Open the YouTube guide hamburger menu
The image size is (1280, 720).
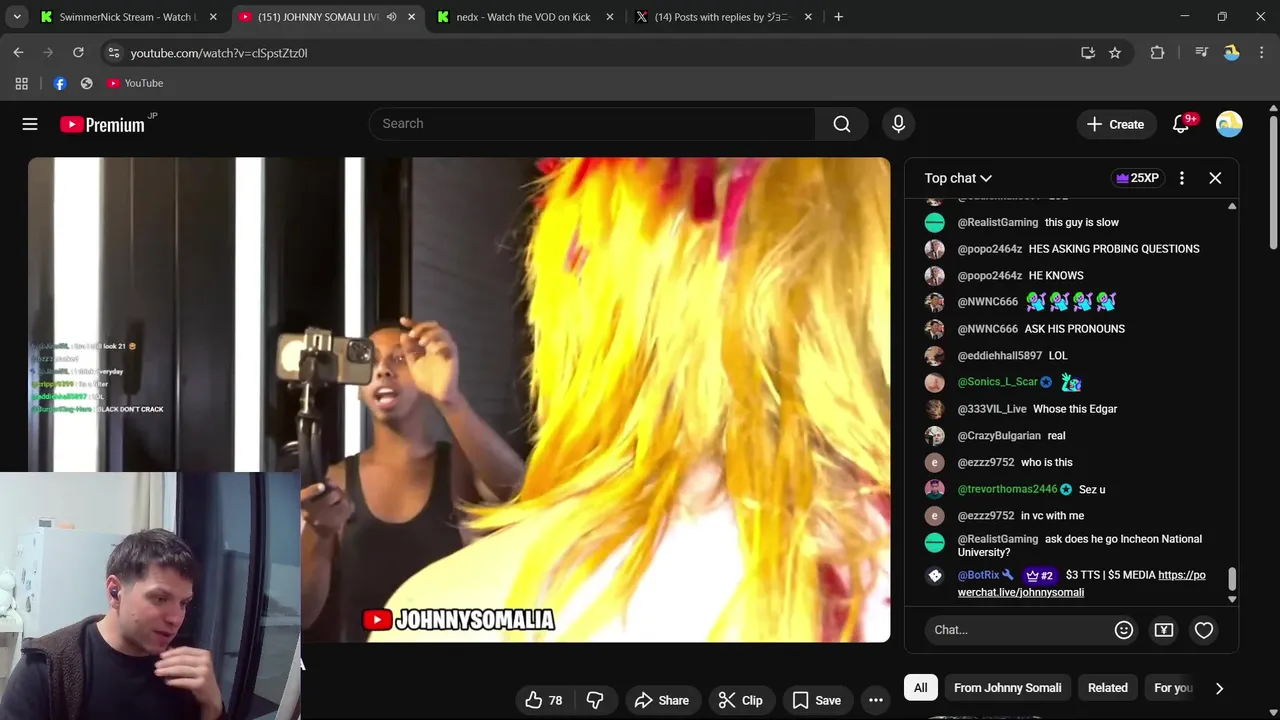[x=30, y=124]
